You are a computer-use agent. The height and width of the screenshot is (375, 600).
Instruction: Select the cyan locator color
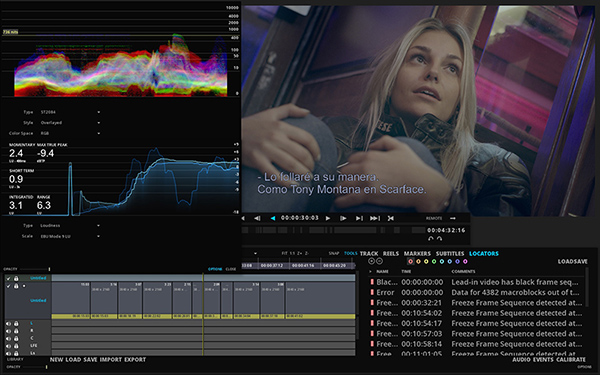click(442, 261)
